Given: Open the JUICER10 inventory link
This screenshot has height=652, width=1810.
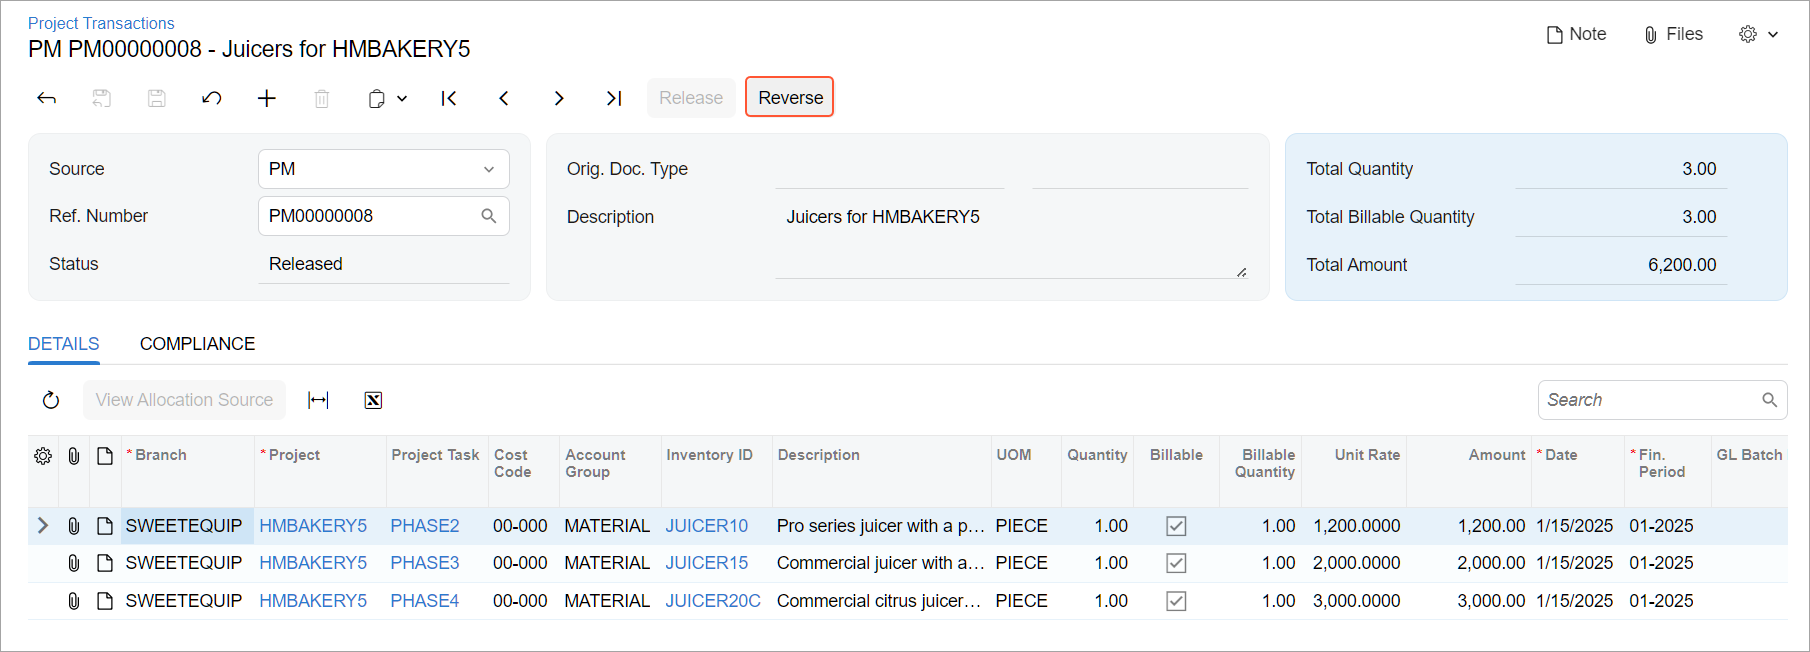Looking at the screenshot, I should click(706, 526).
